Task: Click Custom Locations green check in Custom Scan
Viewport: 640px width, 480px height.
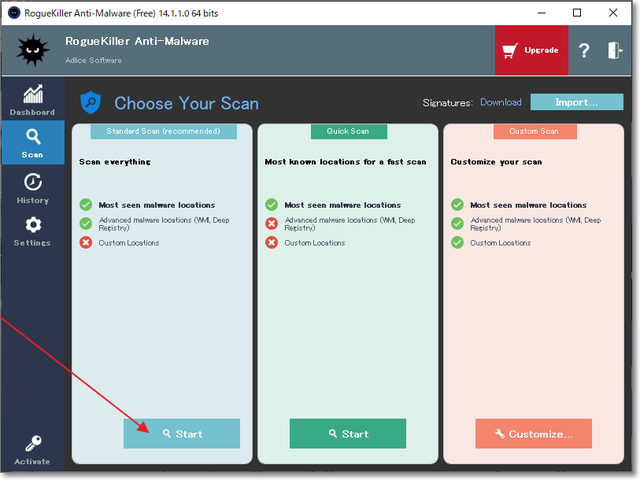Action: click(x=457, y=243)
